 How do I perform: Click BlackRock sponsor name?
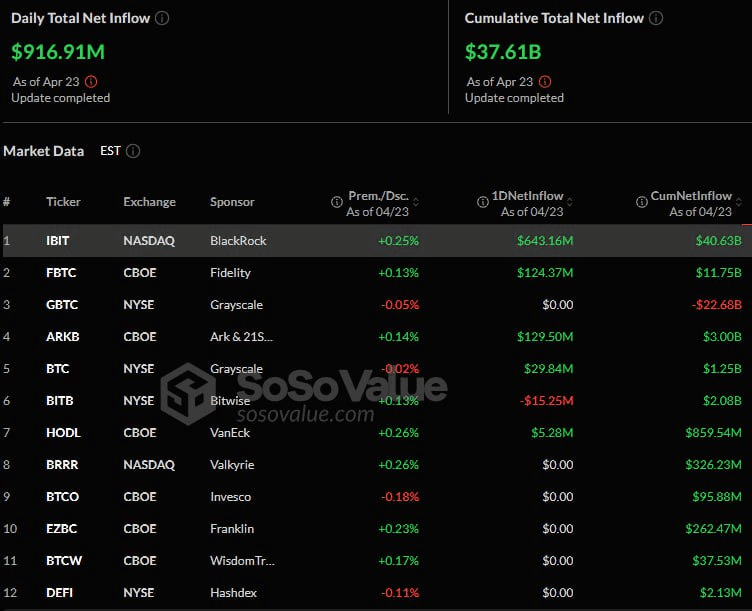click(238, 241)
